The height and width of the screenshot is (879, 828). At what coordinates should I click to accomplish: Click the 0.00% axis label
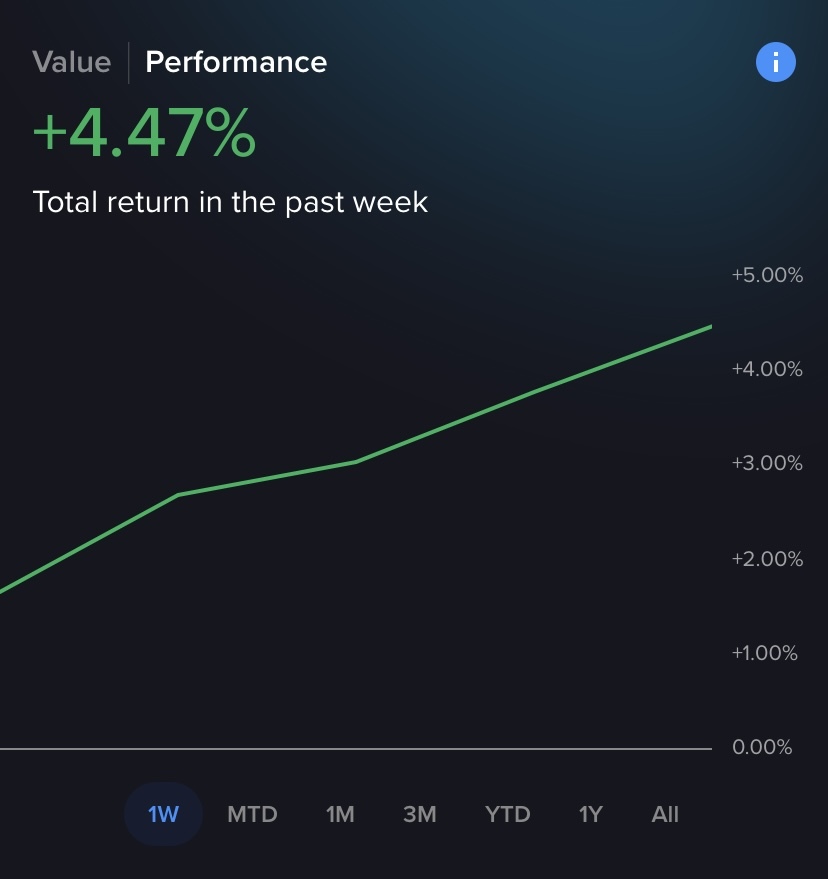click(762, 747)
